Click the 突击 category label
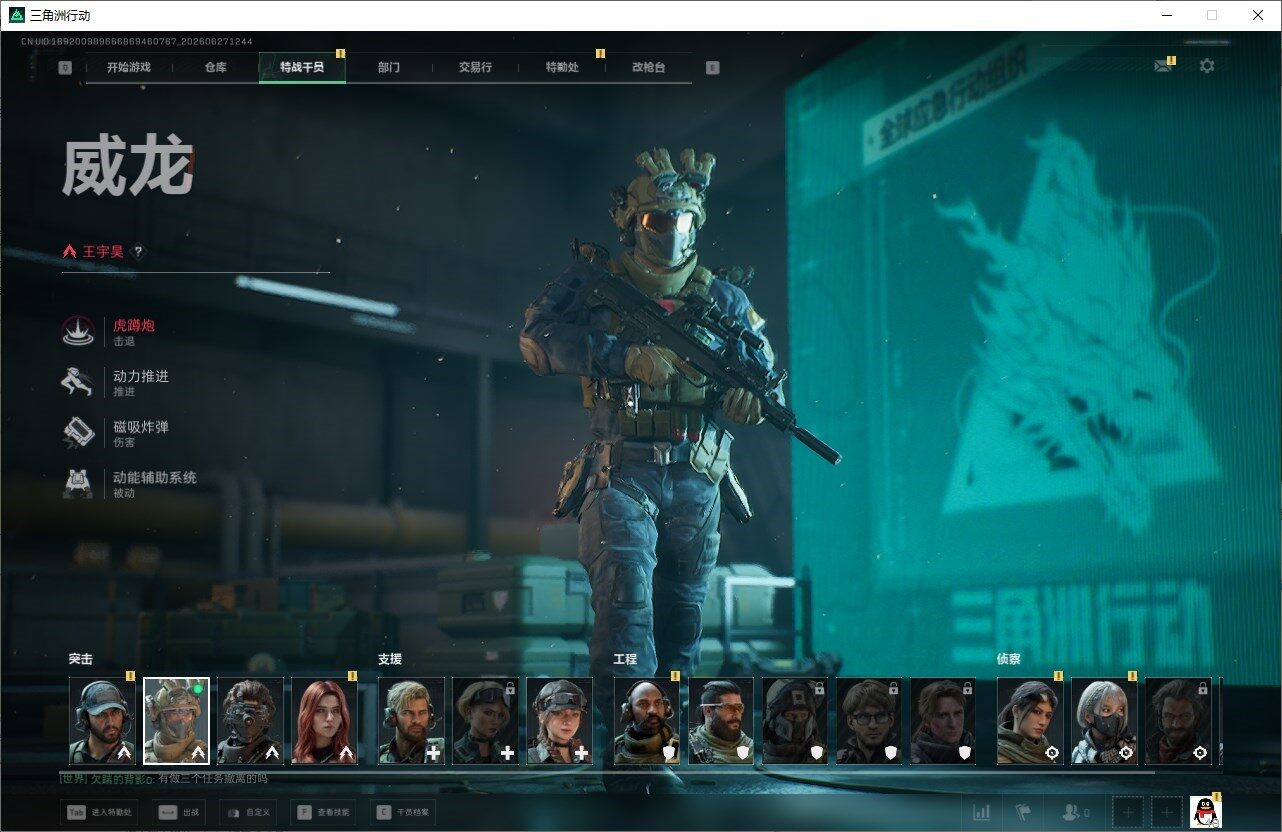Image resolution: width=1282 pixels, height=832 pixels. (x=80, y=659)
